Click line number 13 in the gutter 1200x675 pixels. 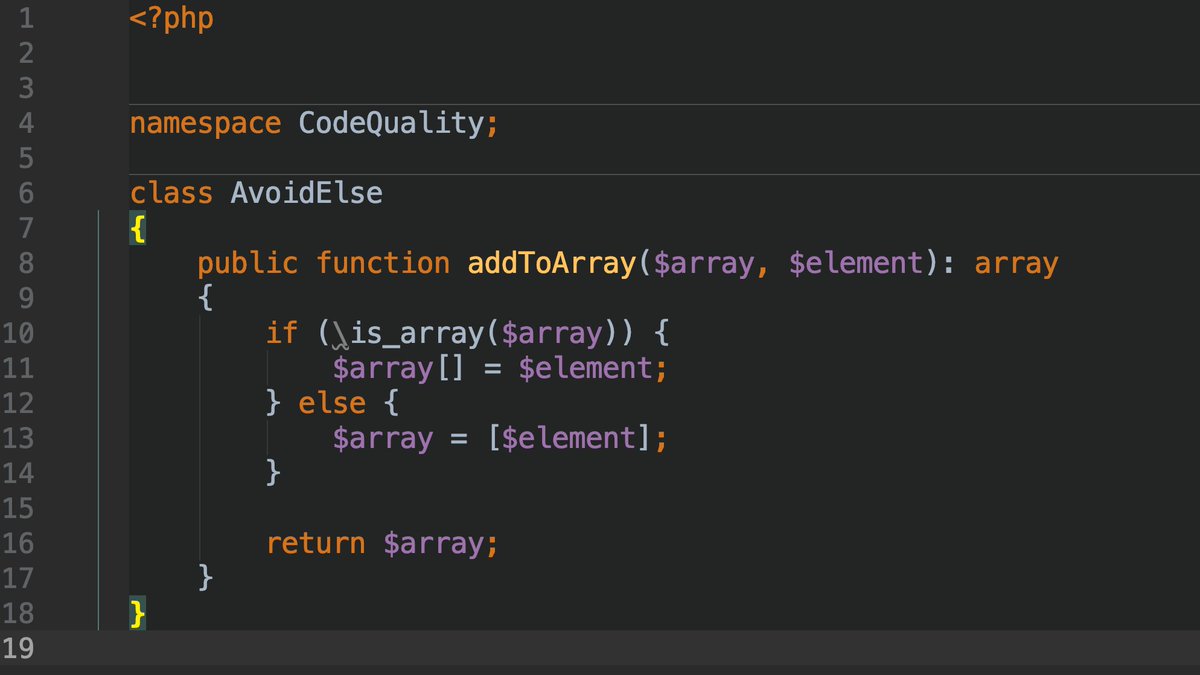[x=17, y=439]
